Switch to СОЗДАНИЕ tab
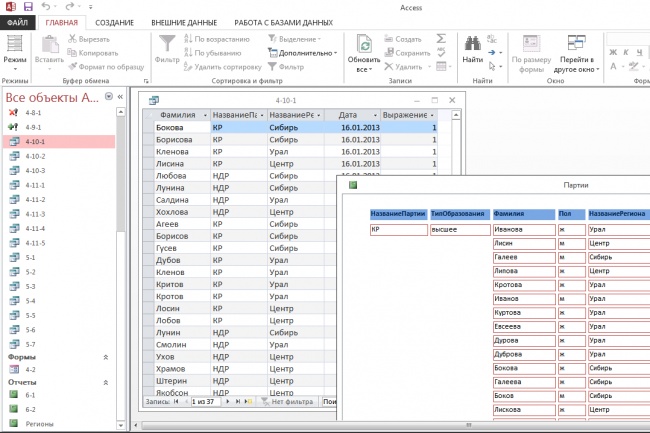The height and width of the screenshot is (433, 650). point(114,22)
